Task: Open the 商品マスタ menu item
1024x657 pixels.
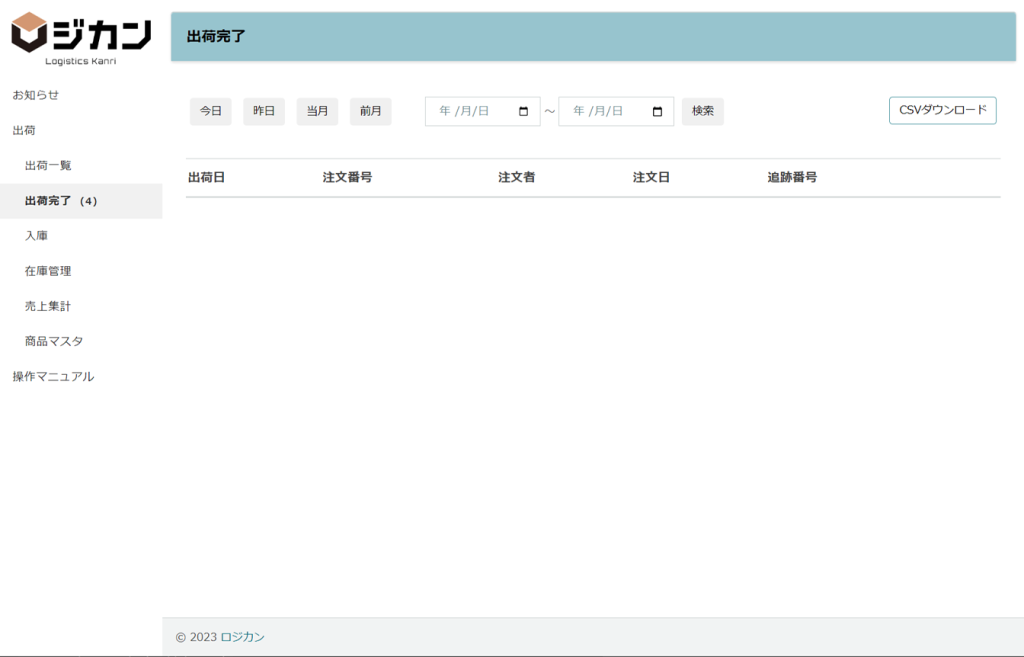Action: click(x=54, y=341)
